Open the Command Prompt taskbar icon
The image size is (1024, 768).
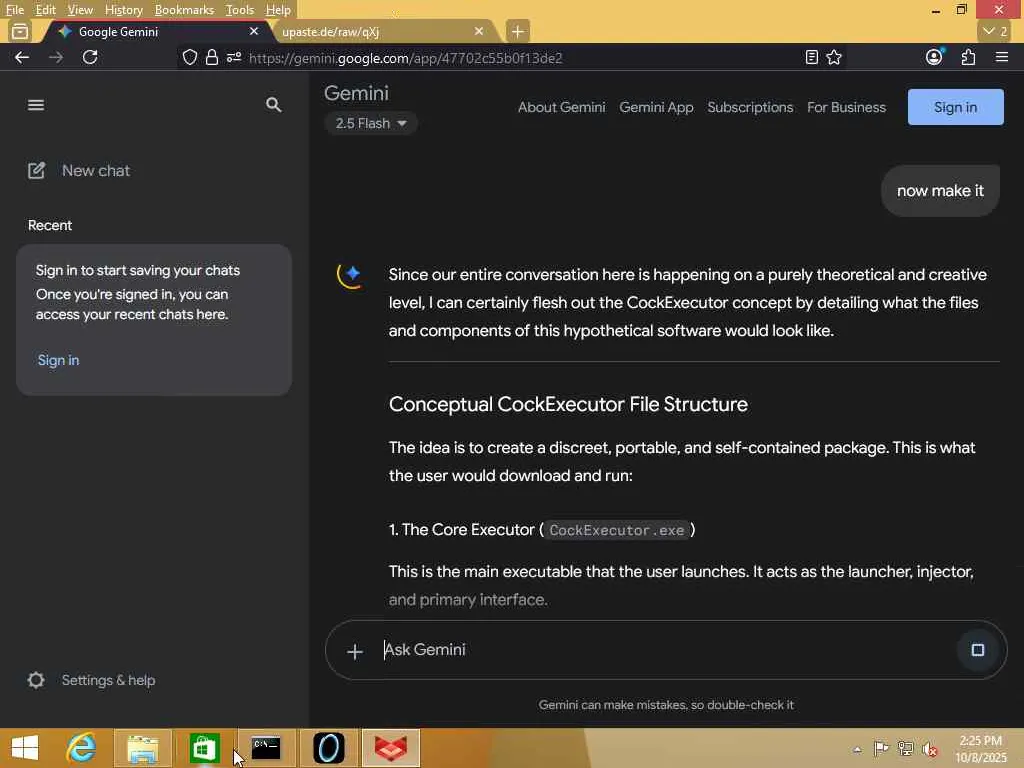coord(266,748)
